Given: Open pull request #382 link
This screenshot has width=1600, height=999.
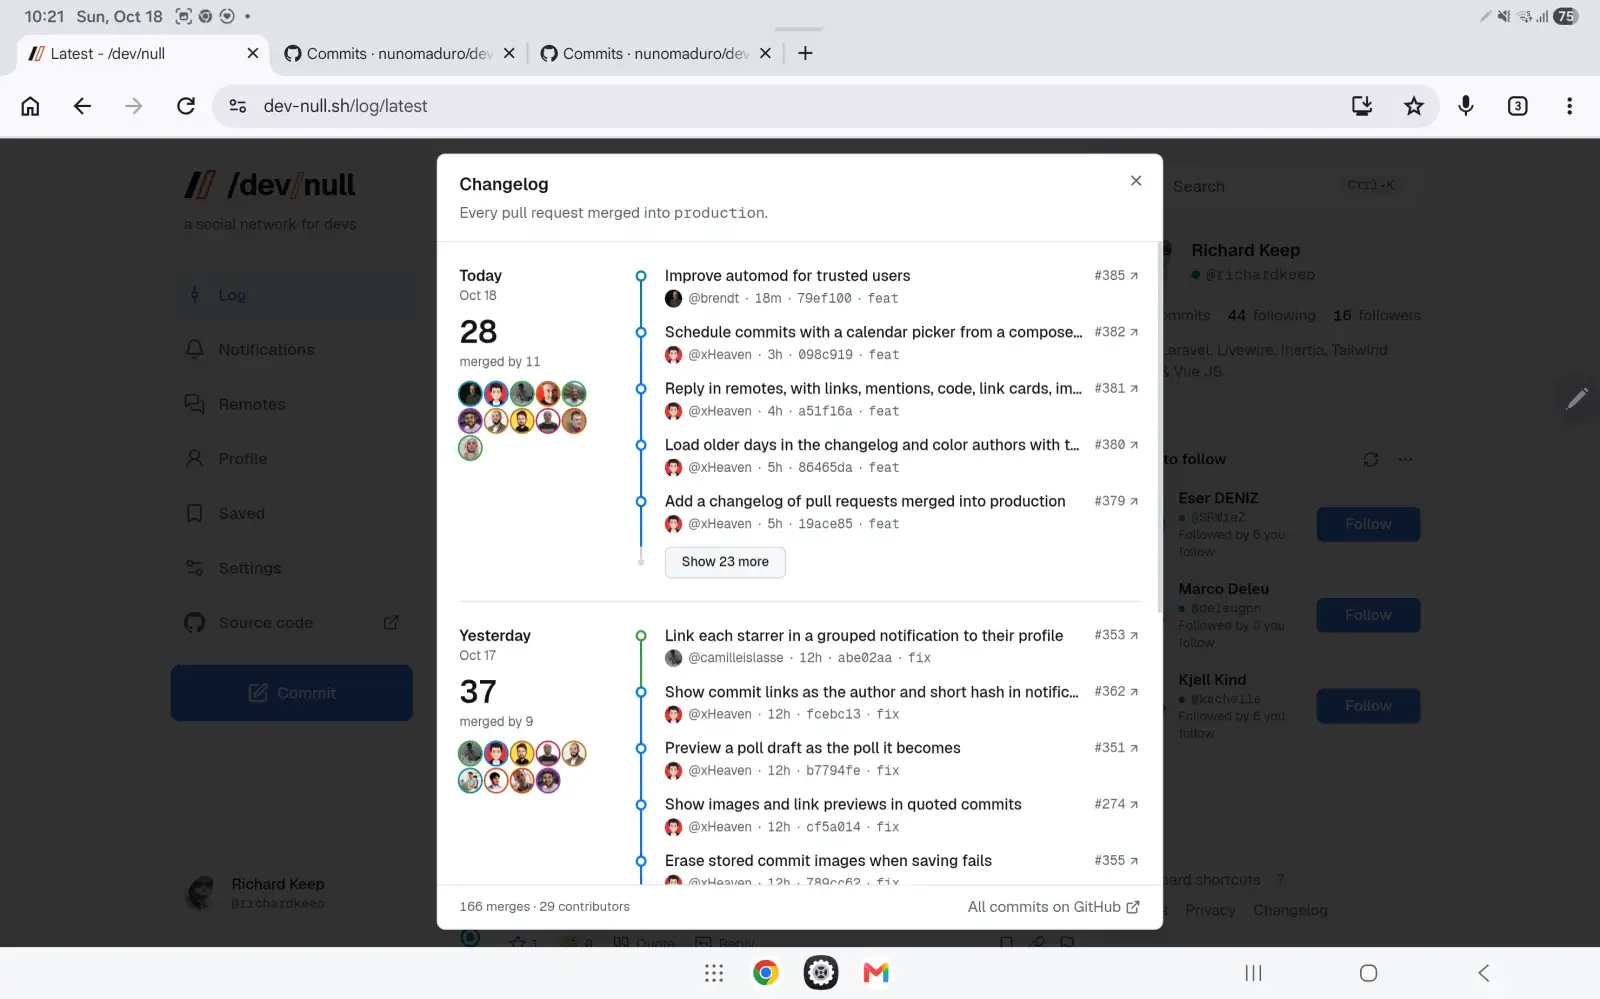Looking at the screenshot, I should (1116, 332).
